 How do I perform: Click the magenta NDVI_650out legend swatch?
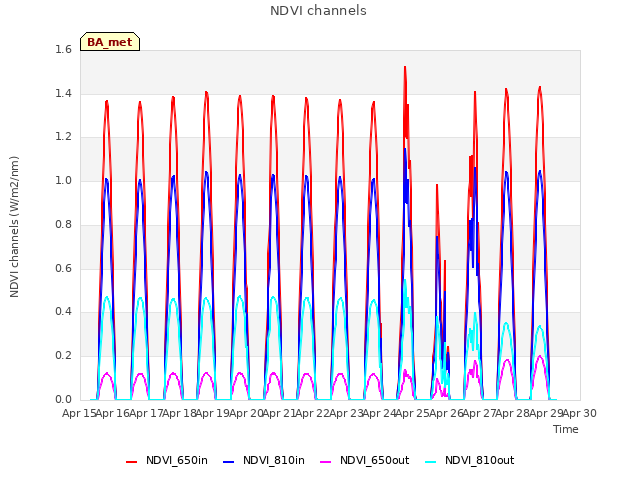[325, 462]
